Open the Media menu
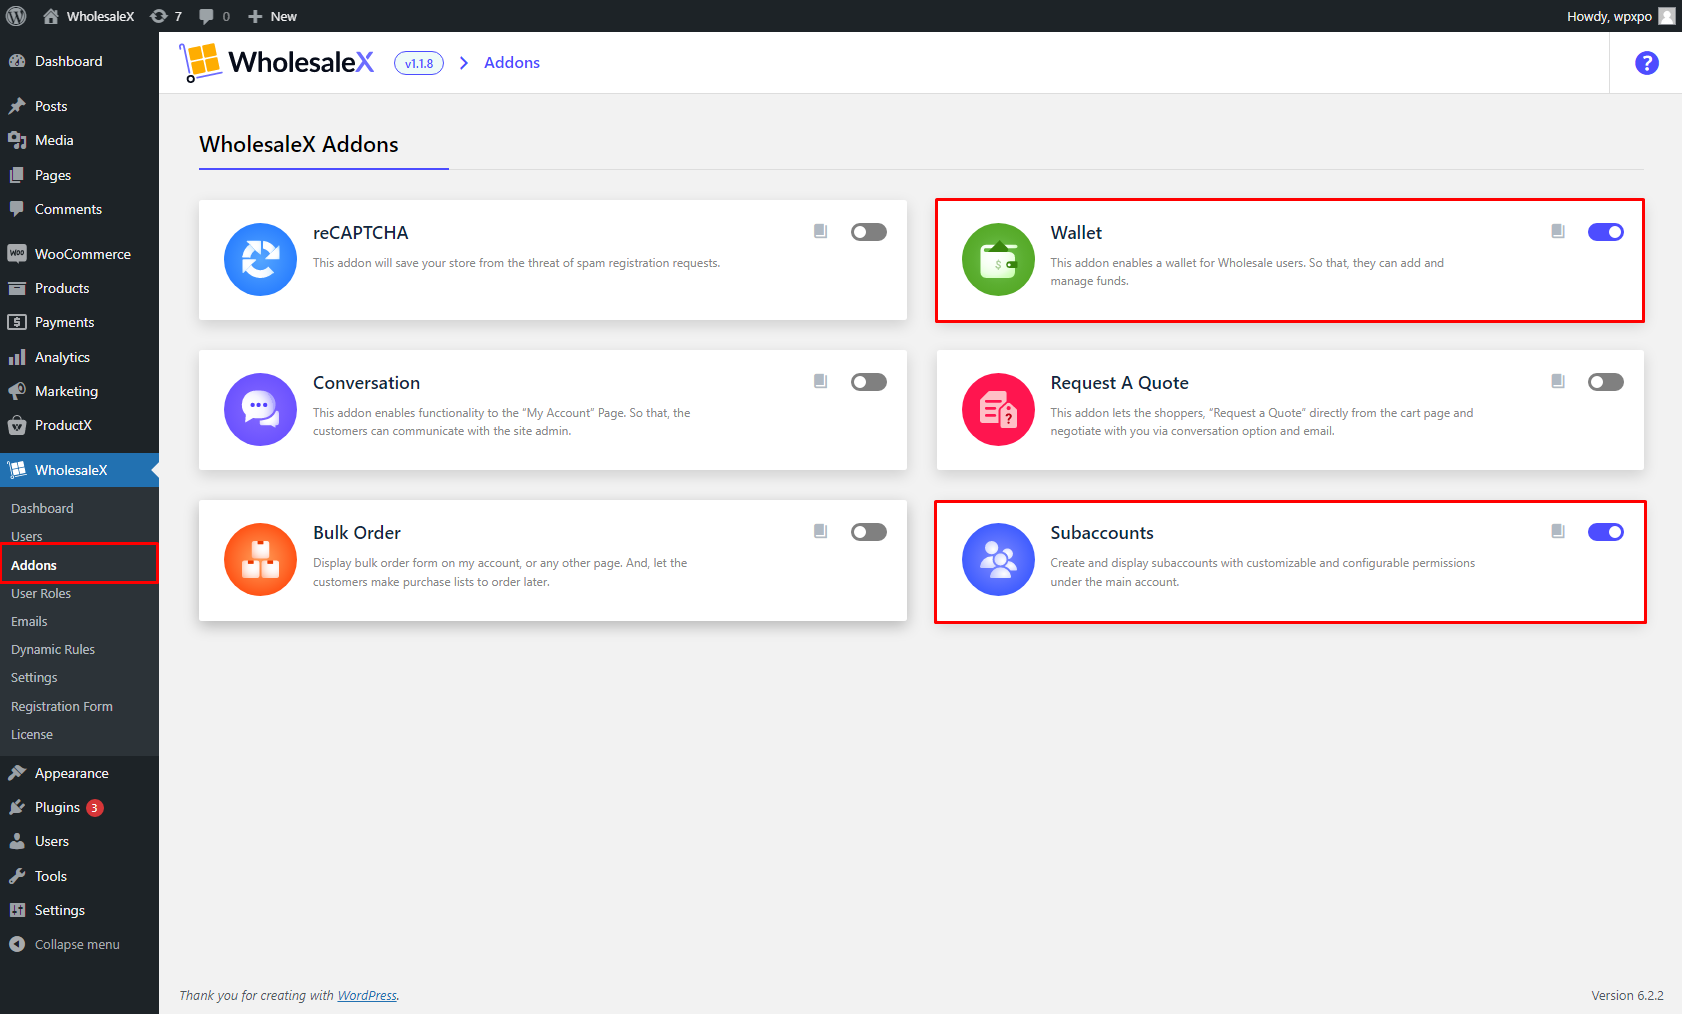This screenshot has width=1682, height=1014. pos(79,140)
